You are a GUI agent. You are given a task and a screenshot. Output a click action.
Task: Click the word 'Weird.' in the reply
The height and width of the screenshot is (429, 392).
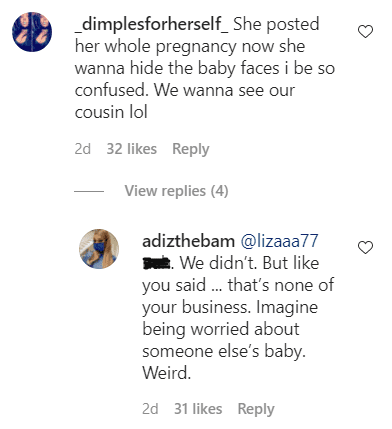point(167,373)
